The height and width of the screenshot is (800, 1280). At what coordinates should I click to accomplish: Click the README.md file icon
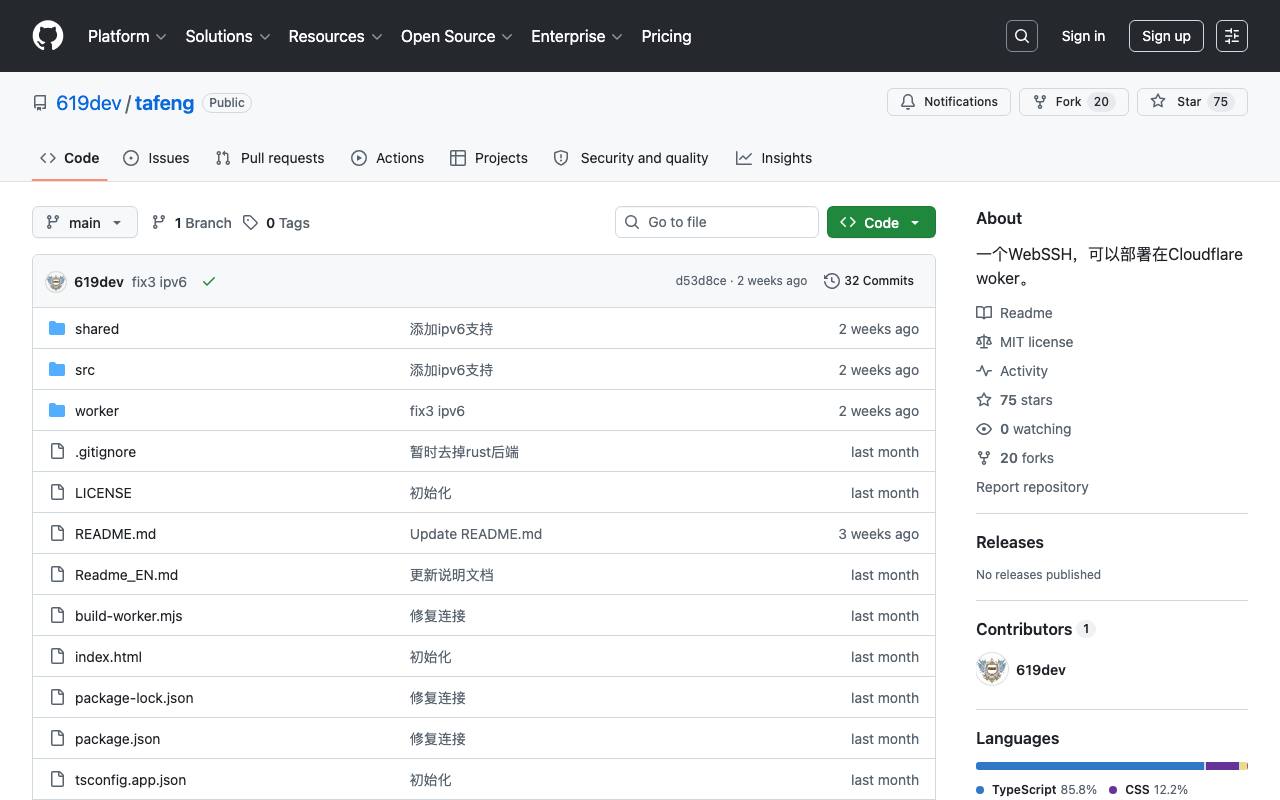pos(57,534)
